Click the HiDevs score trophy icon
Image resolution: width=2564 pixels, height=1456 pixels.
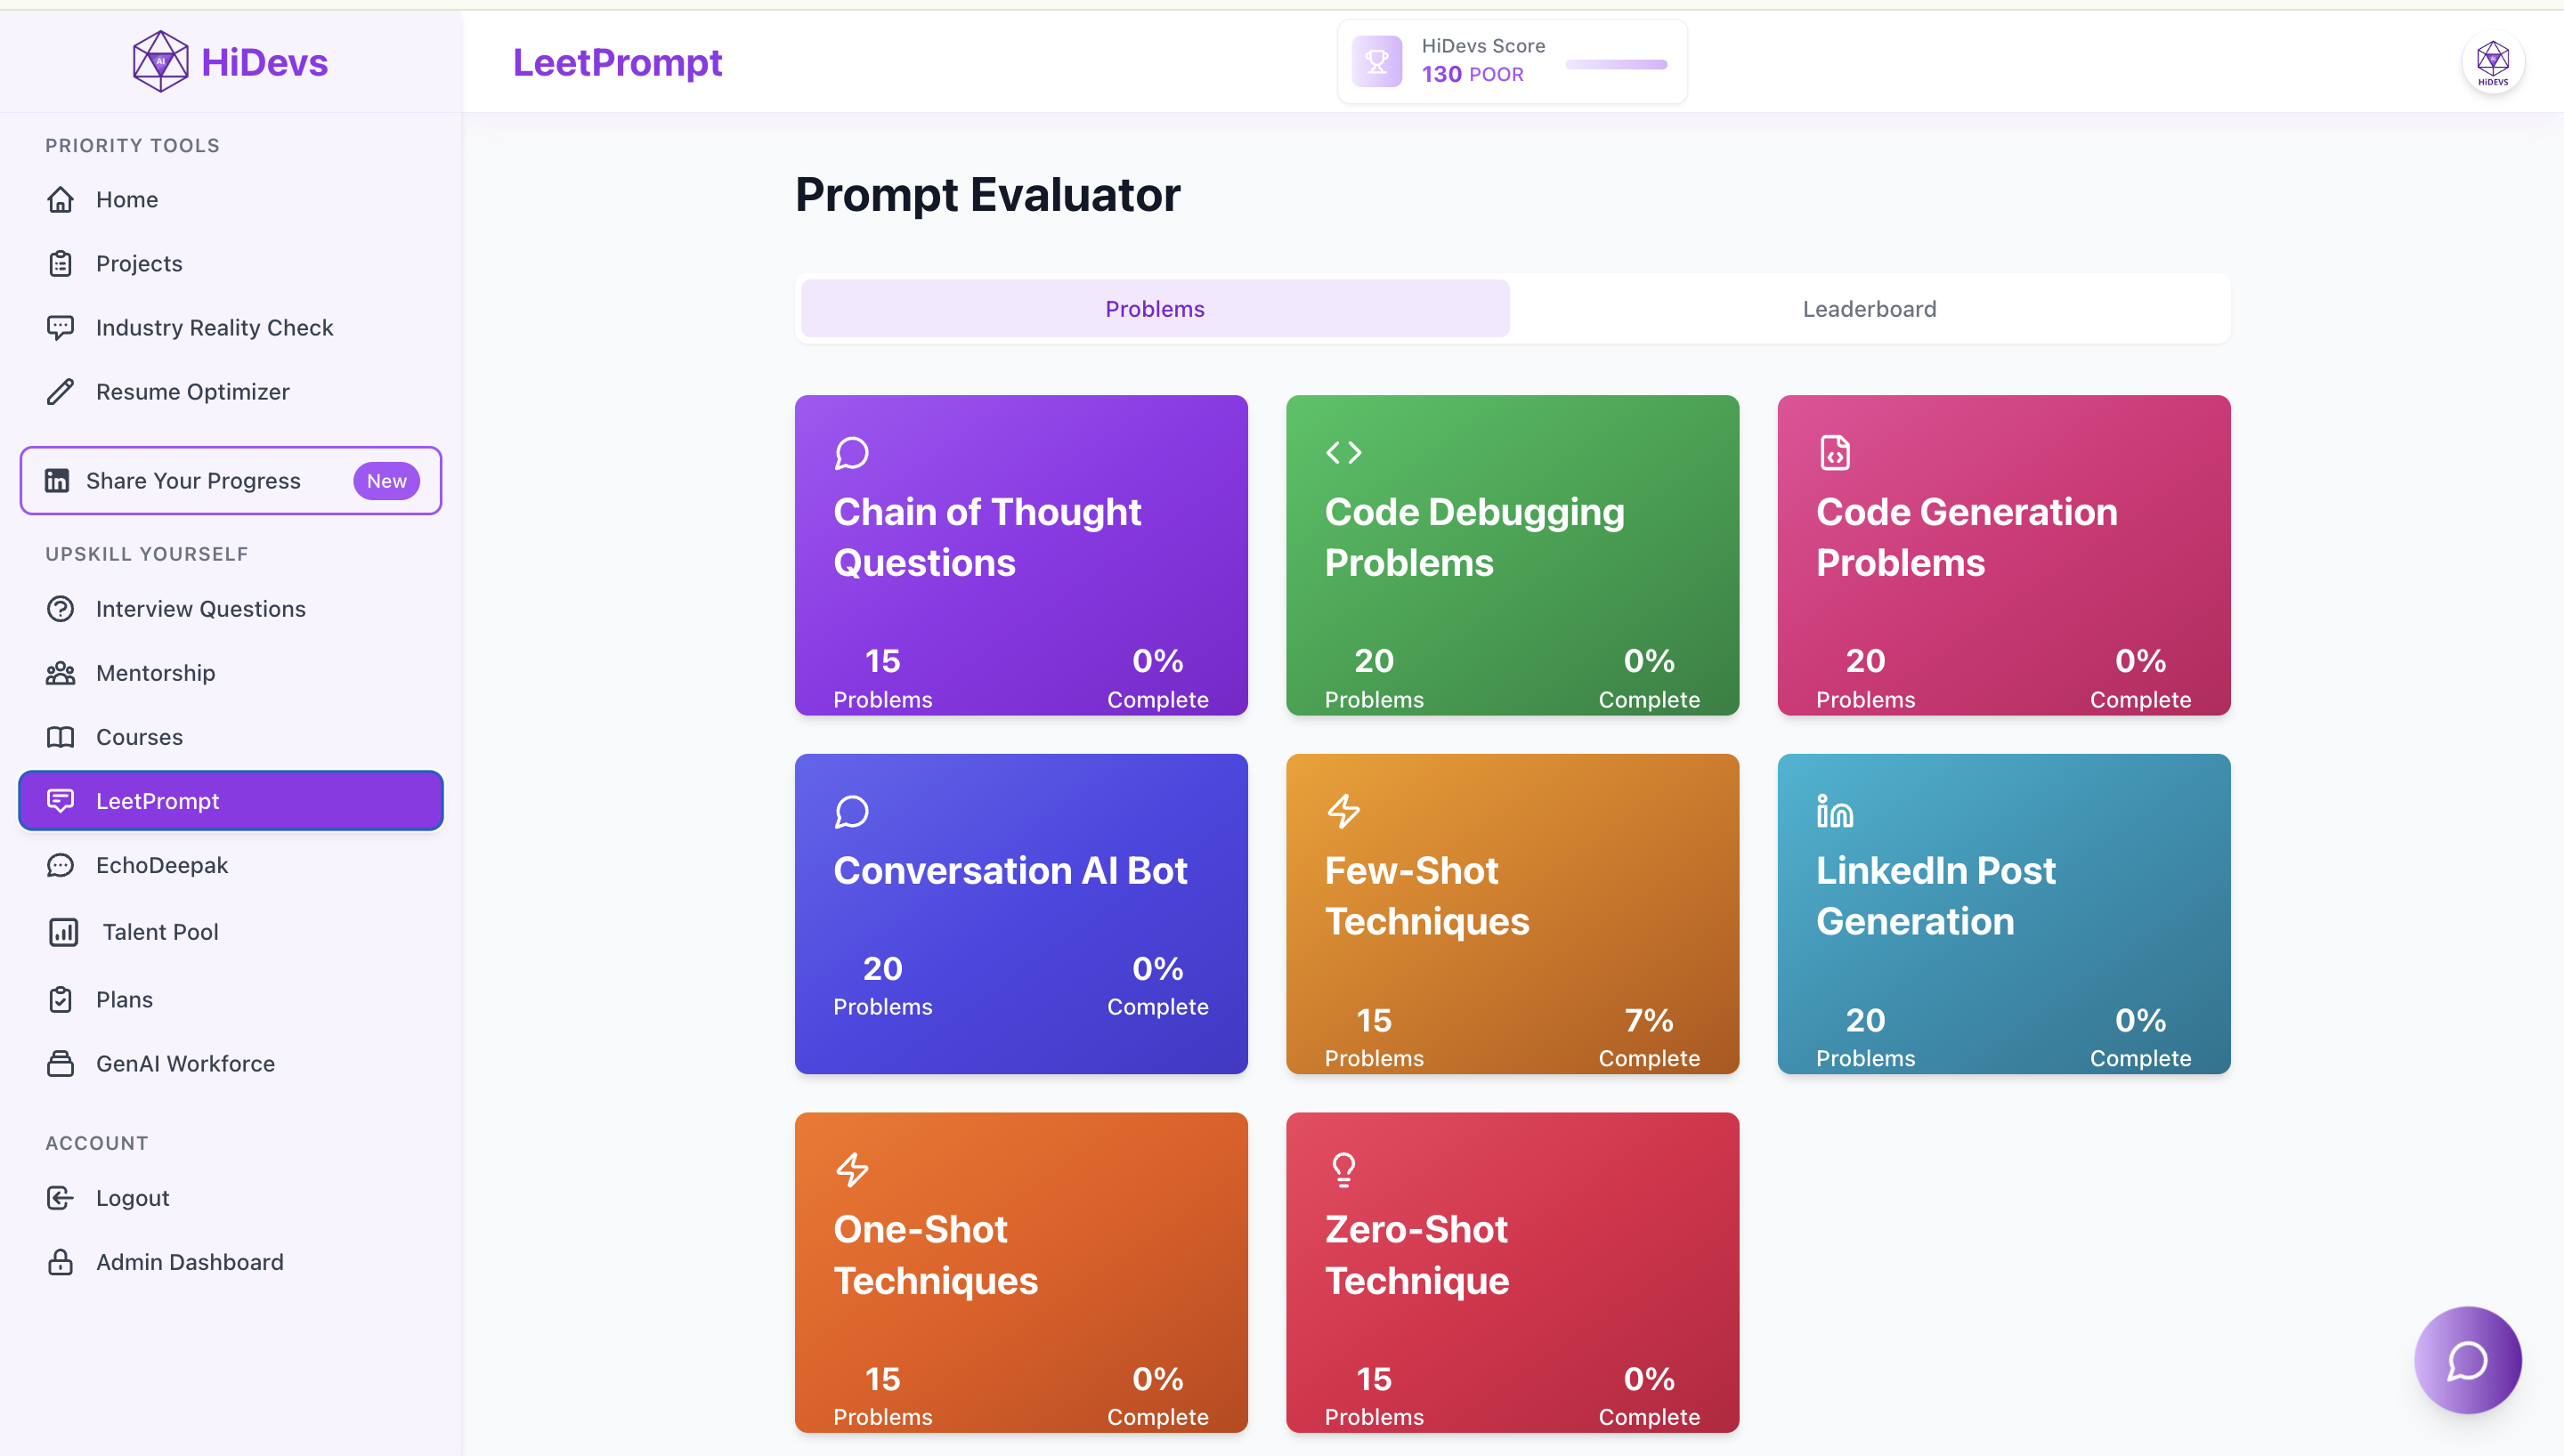(1377, 62)
